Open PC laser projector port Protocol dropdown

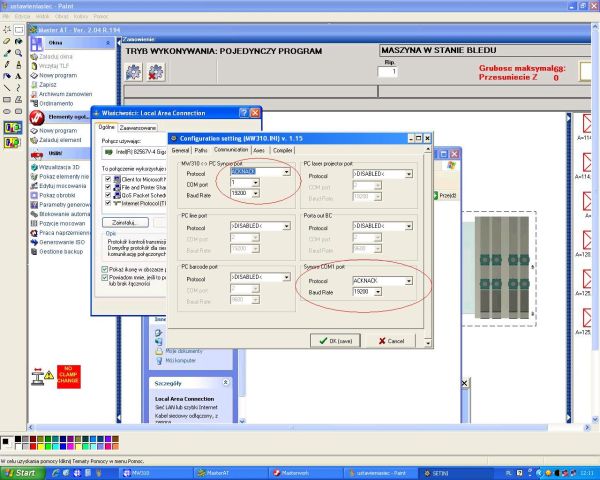(409, 175)
